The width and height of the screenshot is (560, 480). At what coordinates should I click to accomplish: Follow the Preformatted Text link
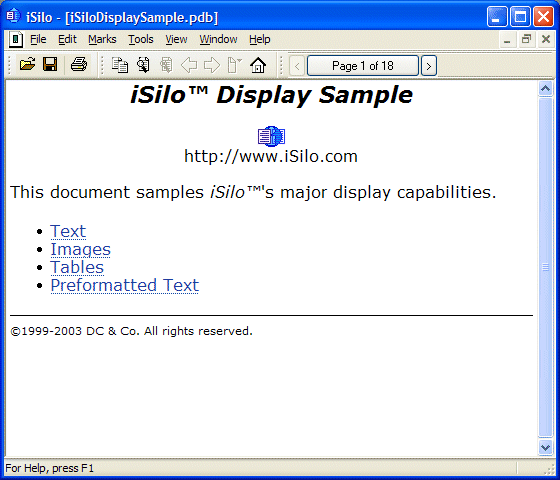click(125, 285)
